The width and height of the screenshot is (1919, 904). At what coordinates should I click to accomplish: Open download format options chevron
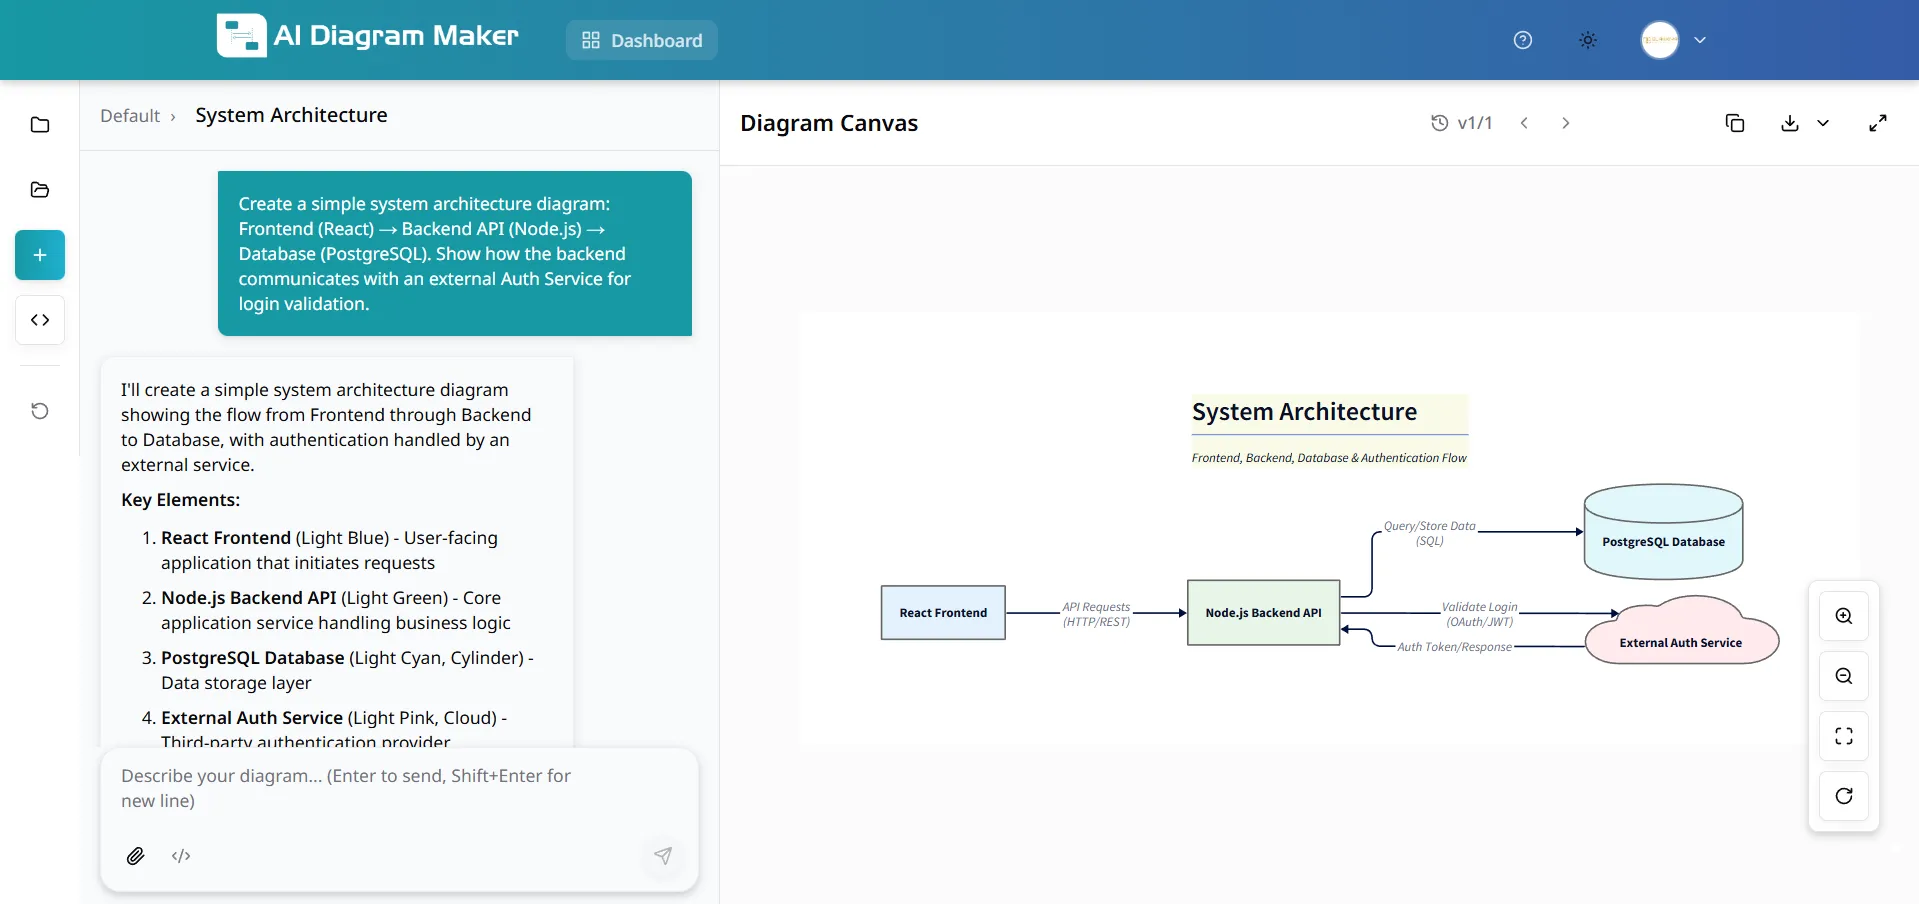[1822, 124]
